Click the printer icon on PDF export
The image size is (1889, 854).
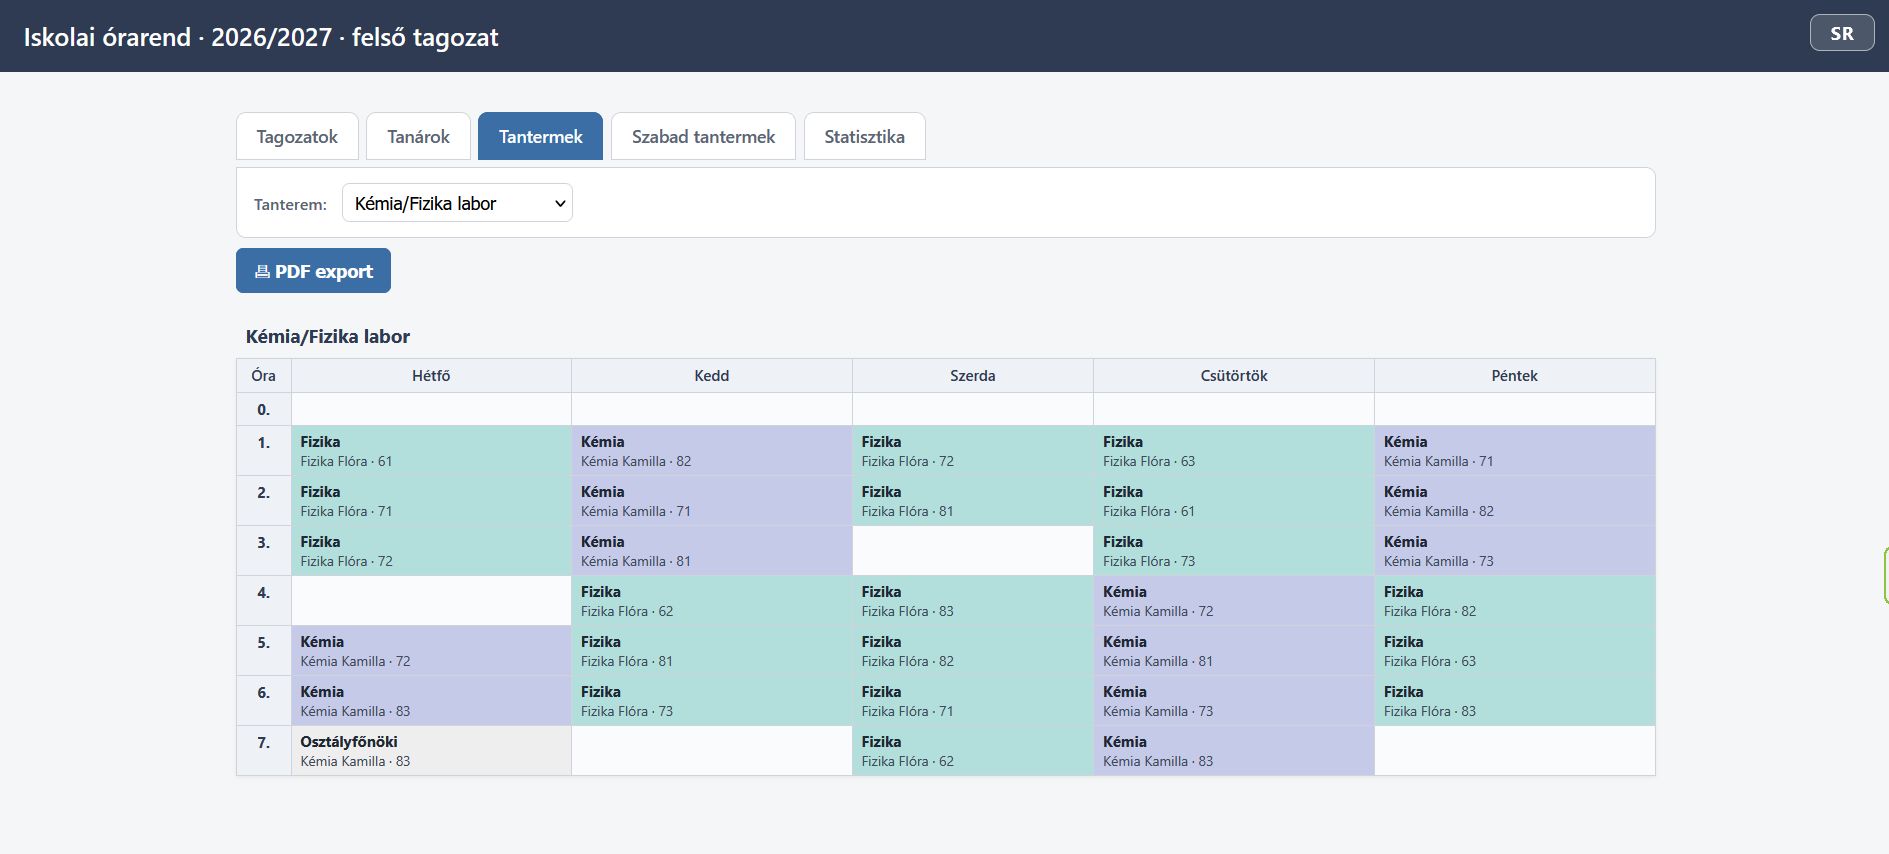pos(262,271)
